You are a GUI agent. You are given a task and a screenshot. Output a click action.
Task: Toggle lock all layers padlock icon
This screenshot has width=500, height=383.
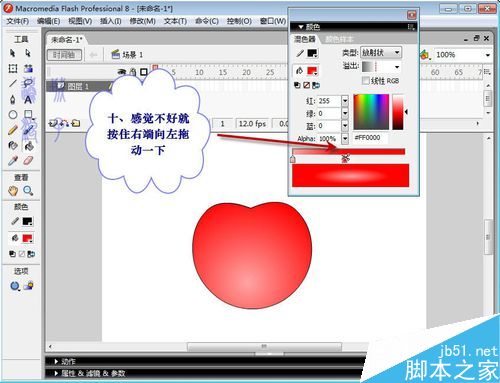pos(133,72)
